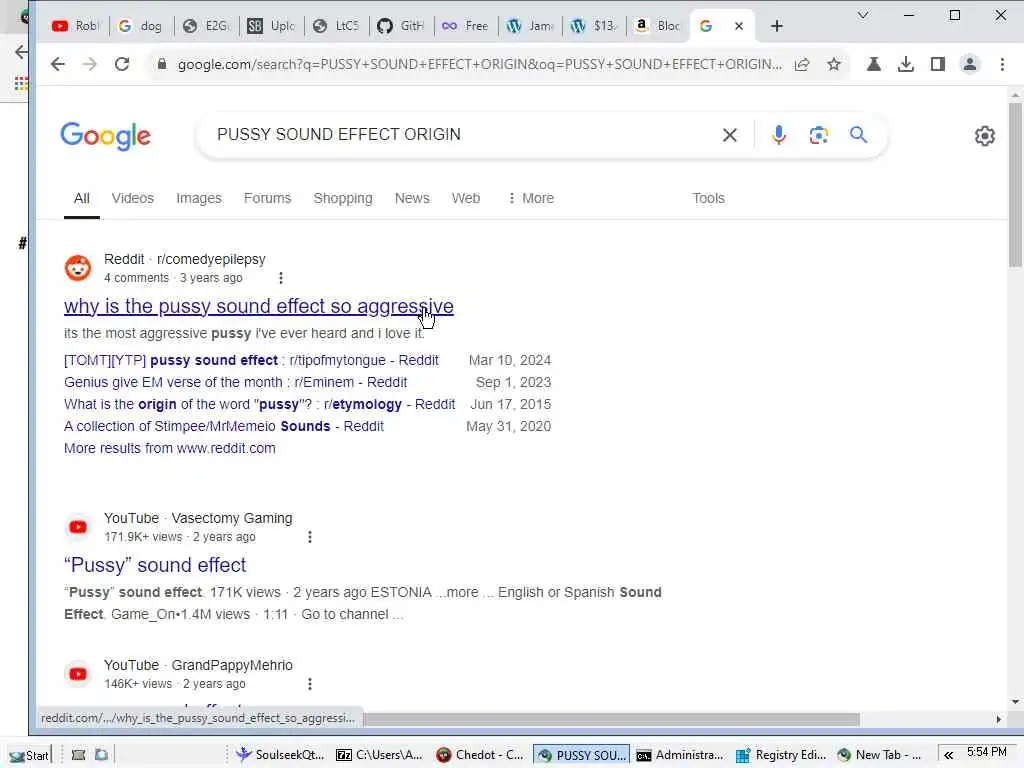Open 'why is the pussy sound effect so aggressive' link
1024x768 pixels.
[259, 306]
